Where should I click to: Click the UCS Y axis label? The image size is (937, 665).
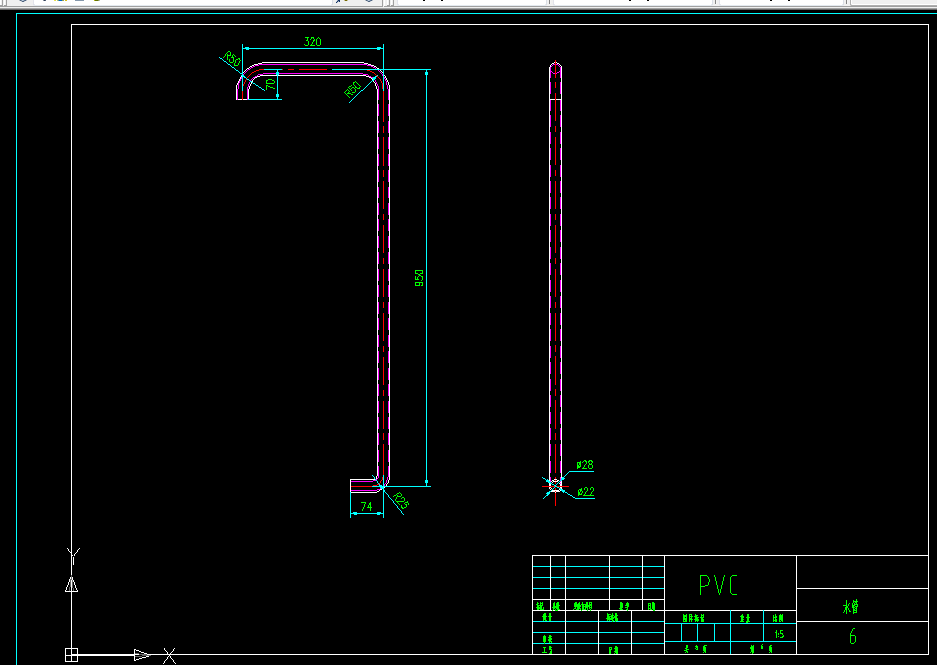[x=74, y=556]
